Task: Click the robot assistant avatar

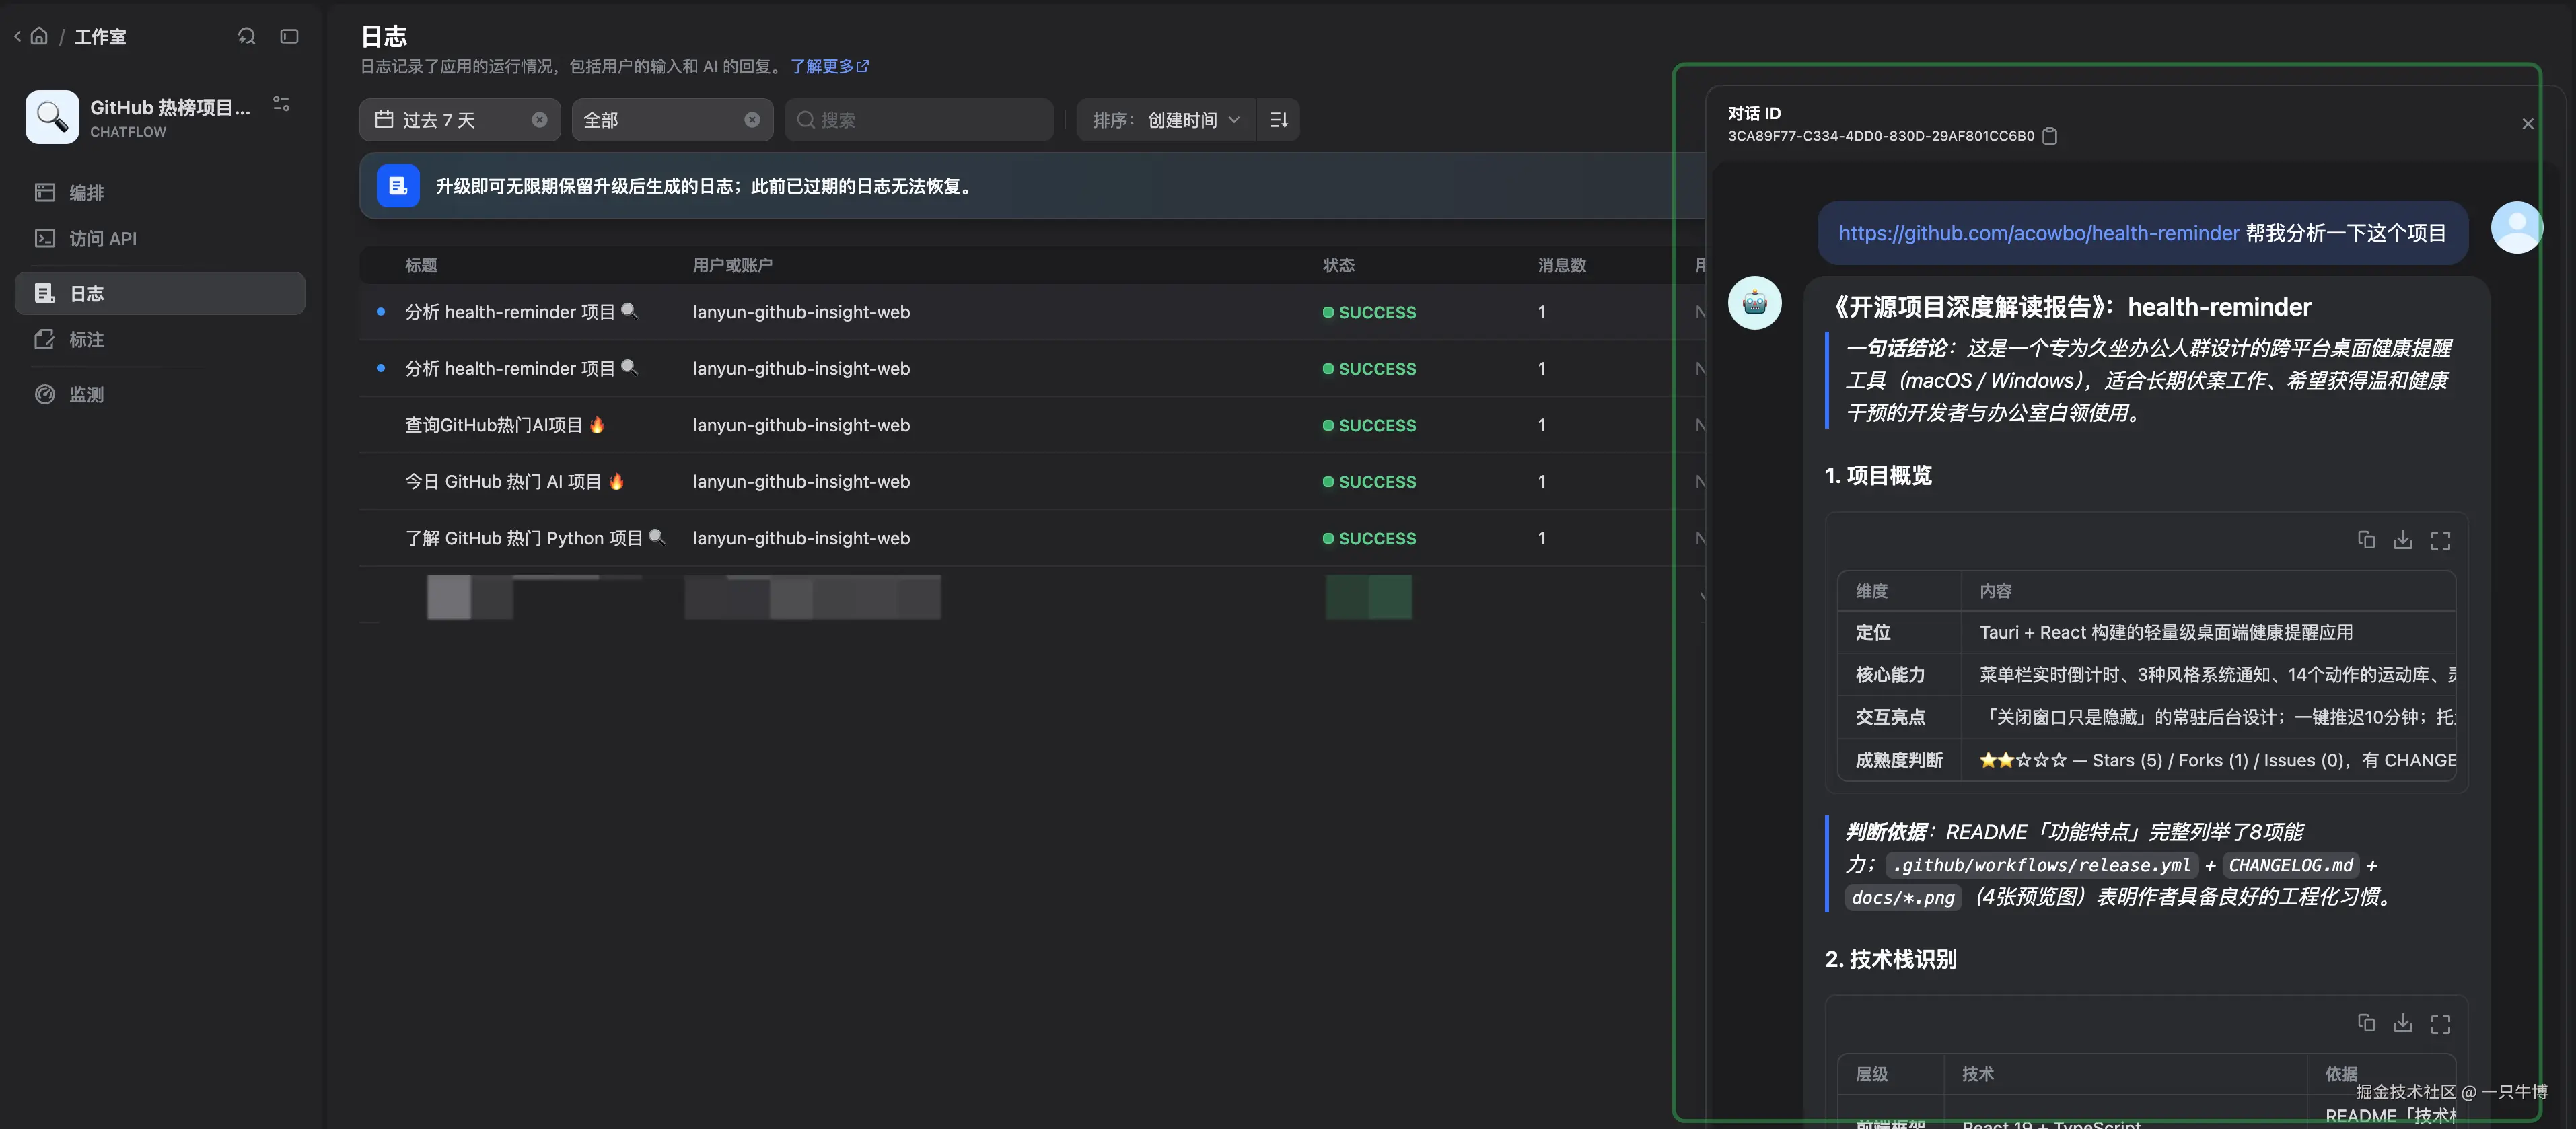Action: 1754,303
